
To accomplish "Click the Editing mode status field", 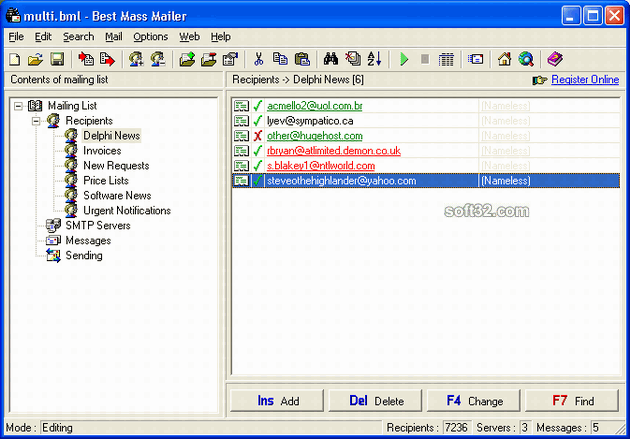I will click(x=210, y=428).
